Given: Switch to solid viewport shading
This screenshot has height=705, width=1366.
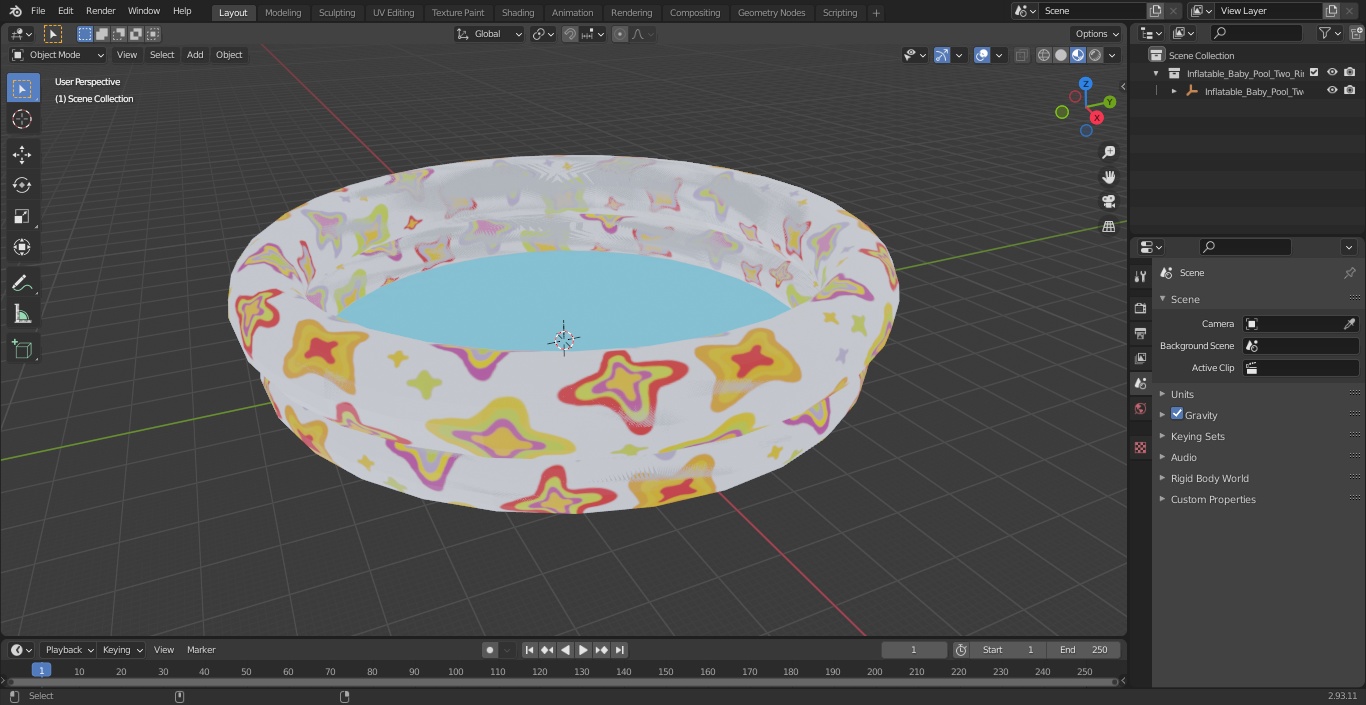Looking at the screenshot, I should [1061, 55].
